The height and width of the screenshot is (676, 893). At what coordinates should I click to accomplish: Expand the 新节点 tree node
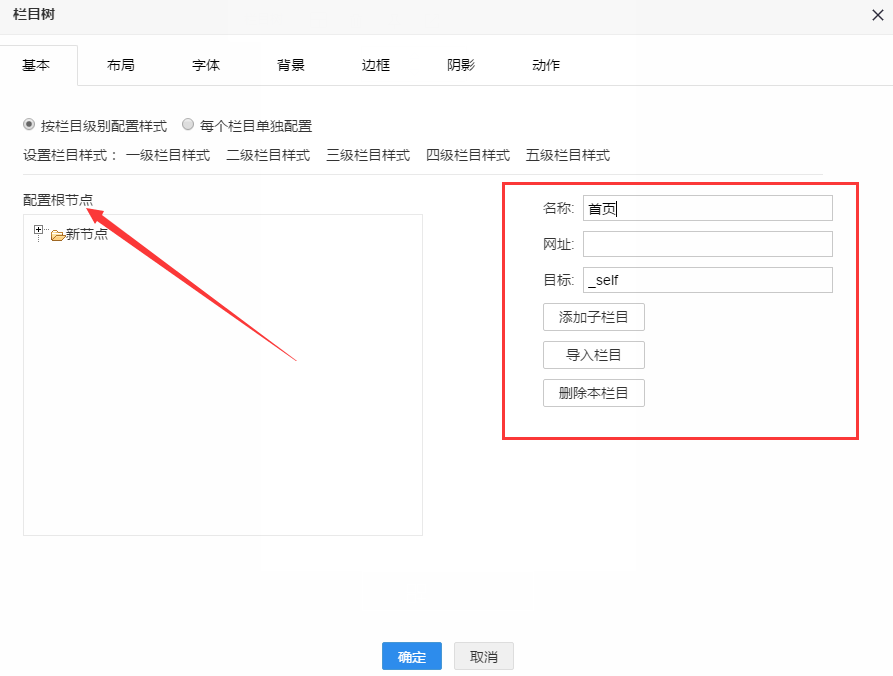[x=39, y=230]
